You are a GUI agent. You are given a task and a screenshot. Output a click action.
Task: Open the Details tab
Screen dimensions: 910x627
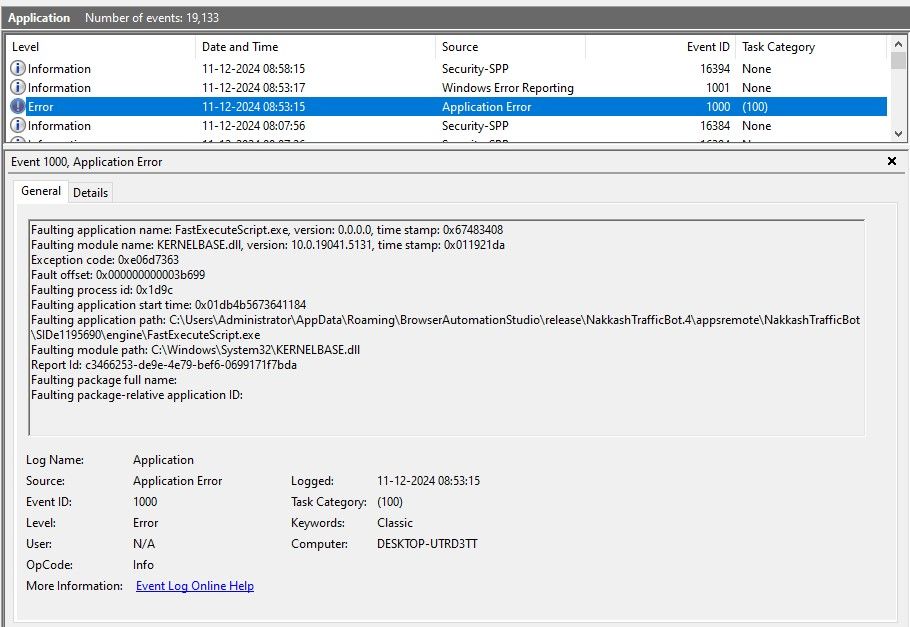[90, 192]
